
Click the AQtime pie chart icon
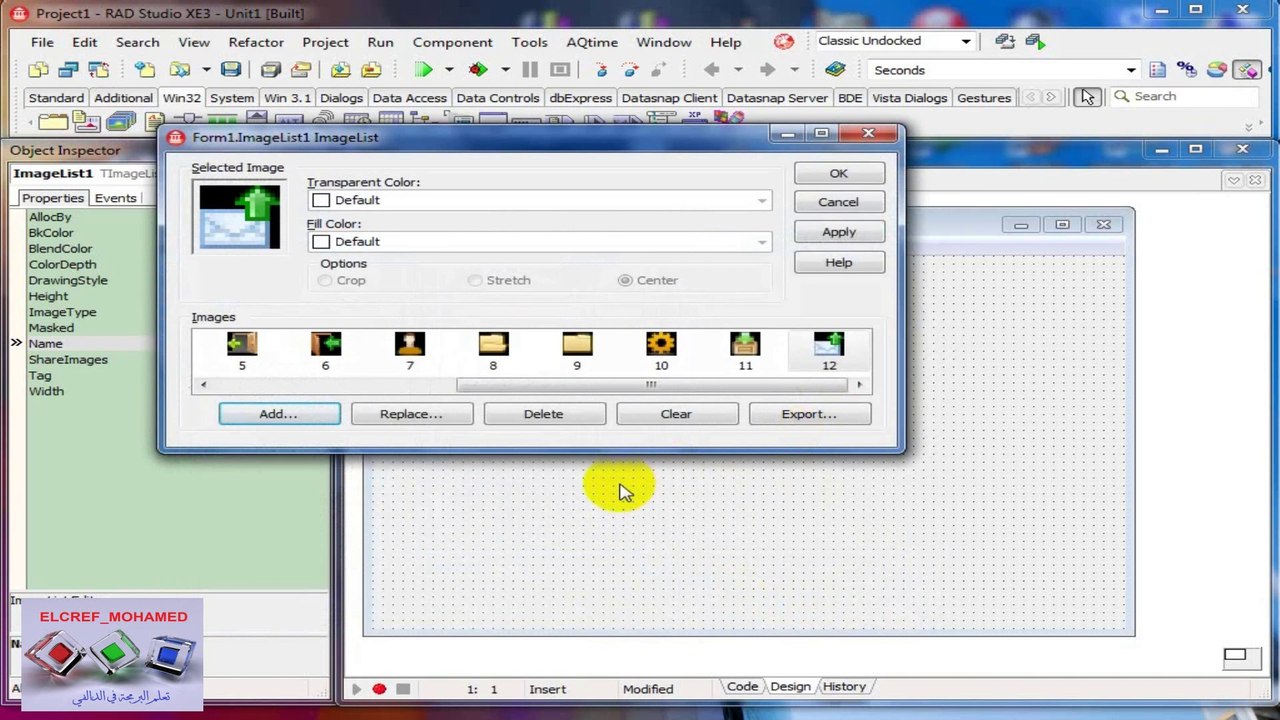pyautogui.click(x=1217, y=70)
